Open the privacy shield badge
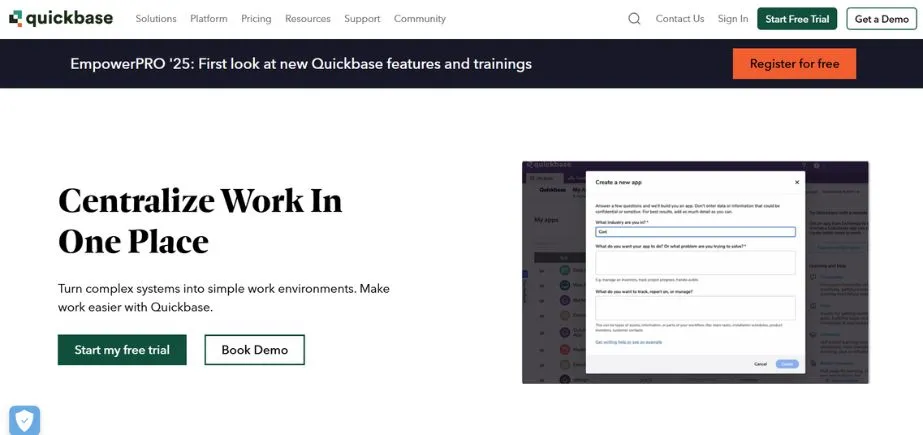The width and height of the screenshot is (923, 435). point(24,419)
